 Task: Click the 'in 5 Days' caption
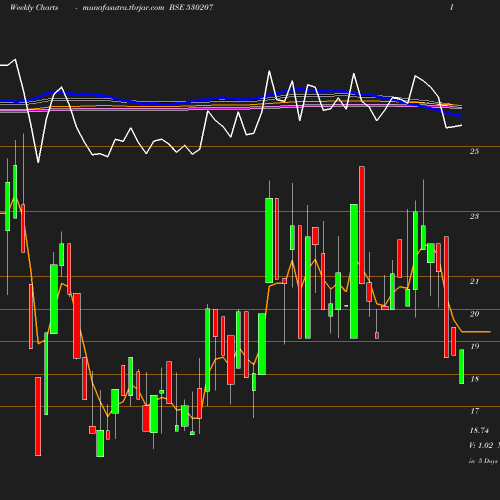[x=483, y=461]
